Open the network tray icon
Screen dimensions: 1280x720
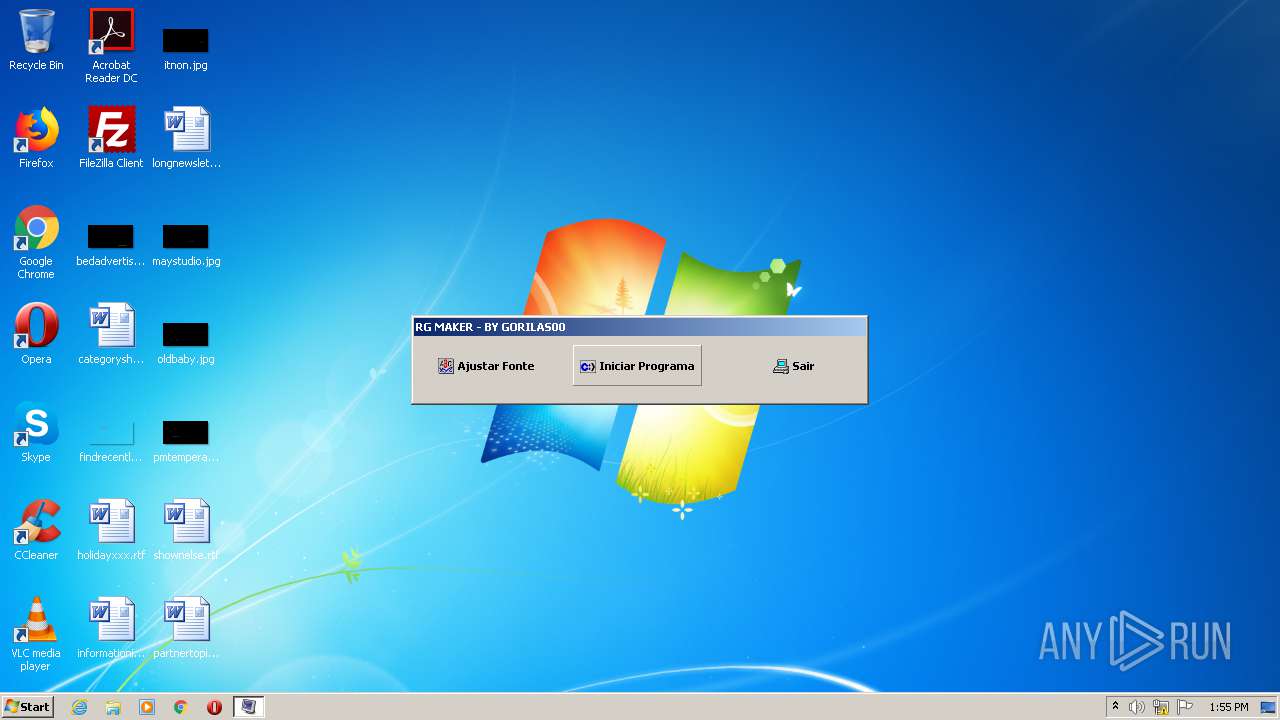click(x=1161, y=707)
